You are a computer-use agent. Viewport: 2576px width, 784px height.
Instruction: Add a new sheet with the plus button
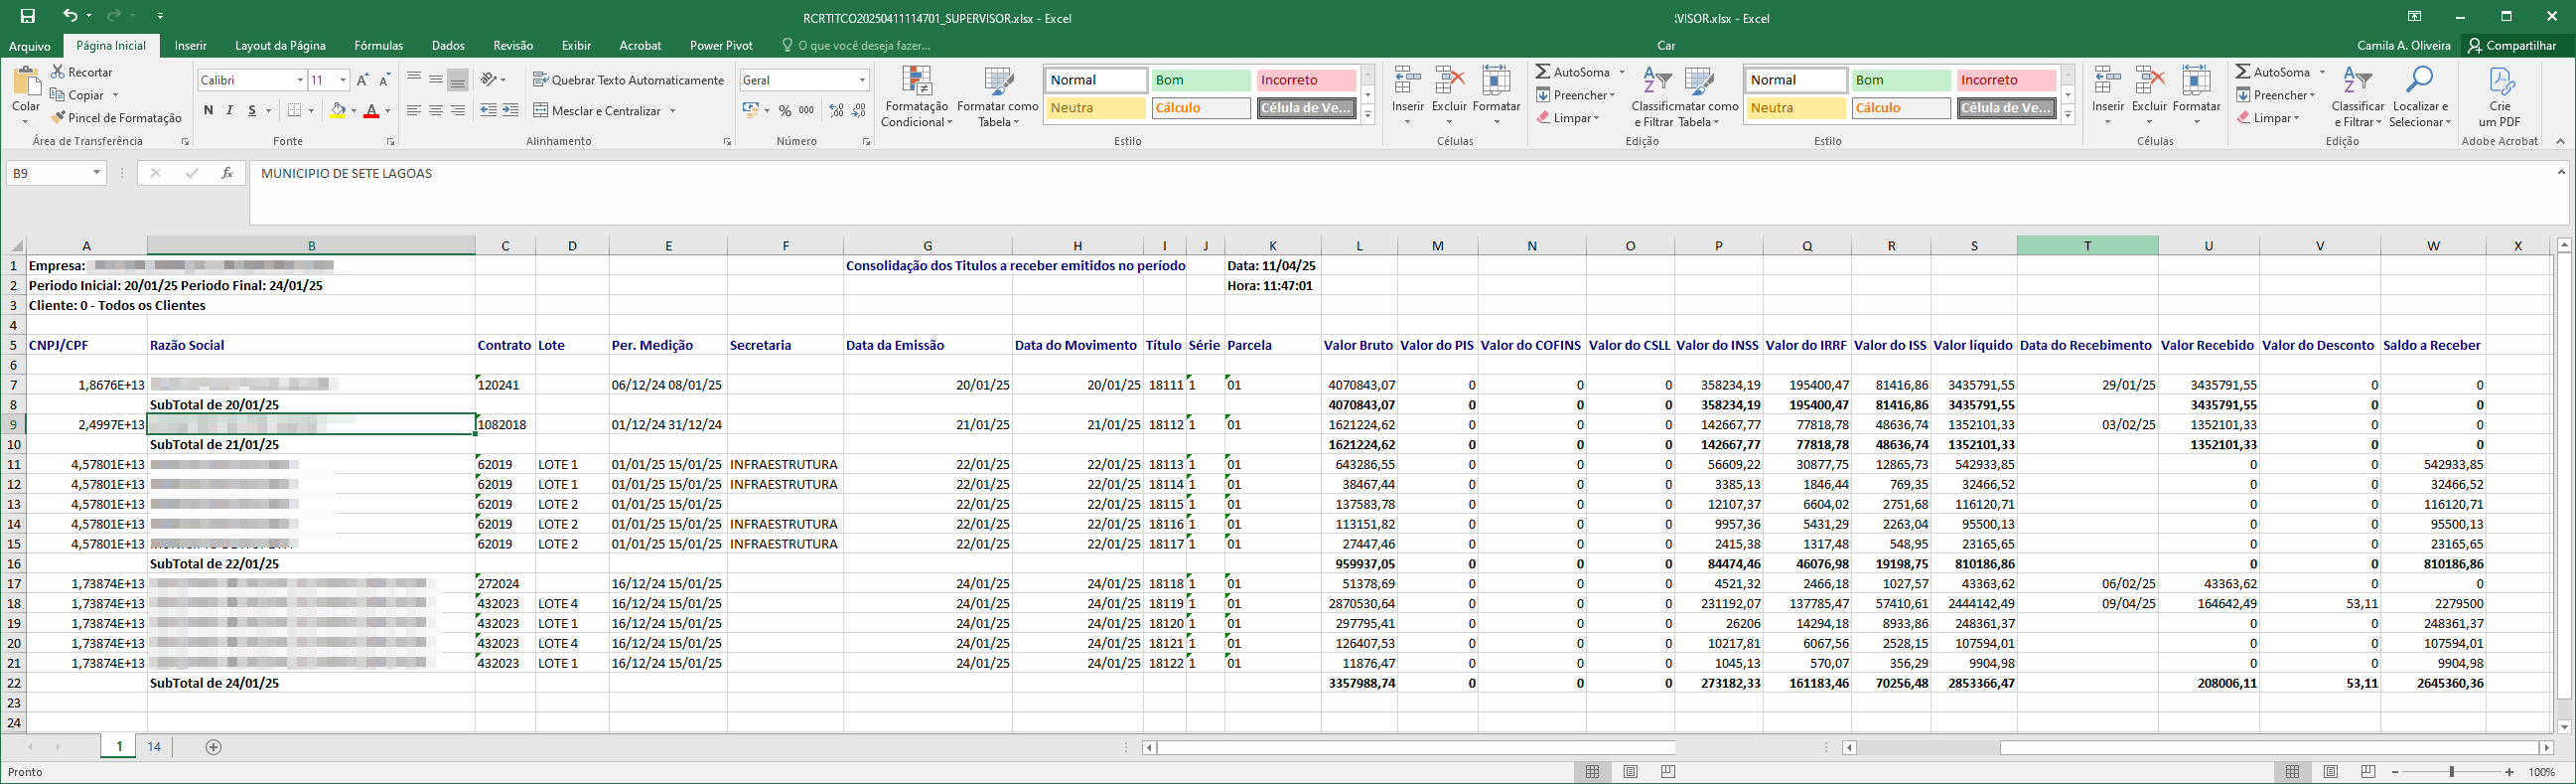click(213, 747)
